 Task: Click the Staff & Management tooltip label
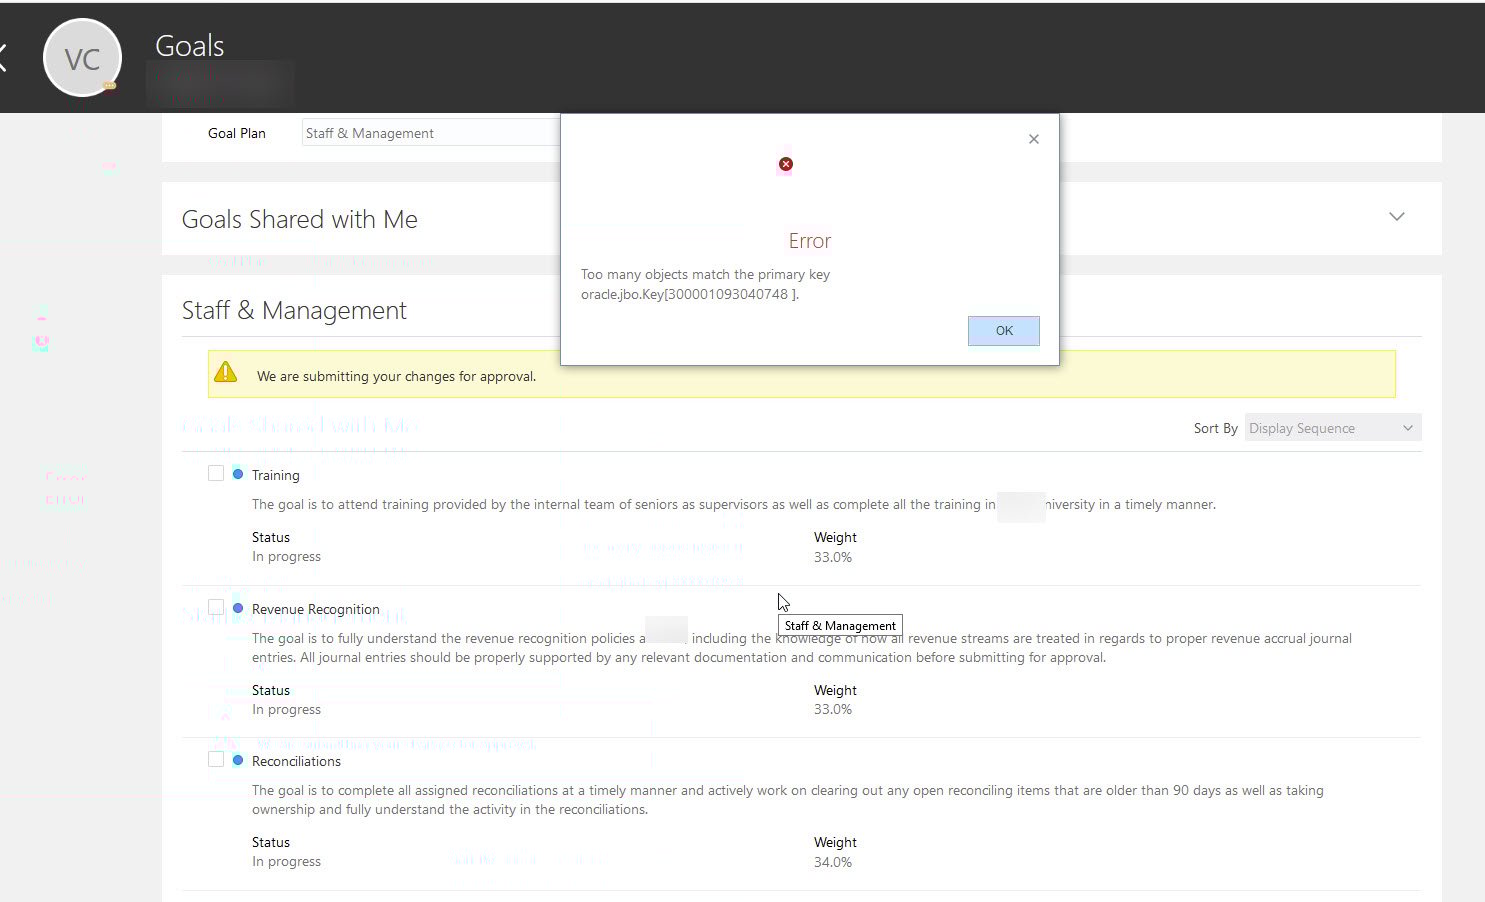pyautogui.click(x=839, y=625)
